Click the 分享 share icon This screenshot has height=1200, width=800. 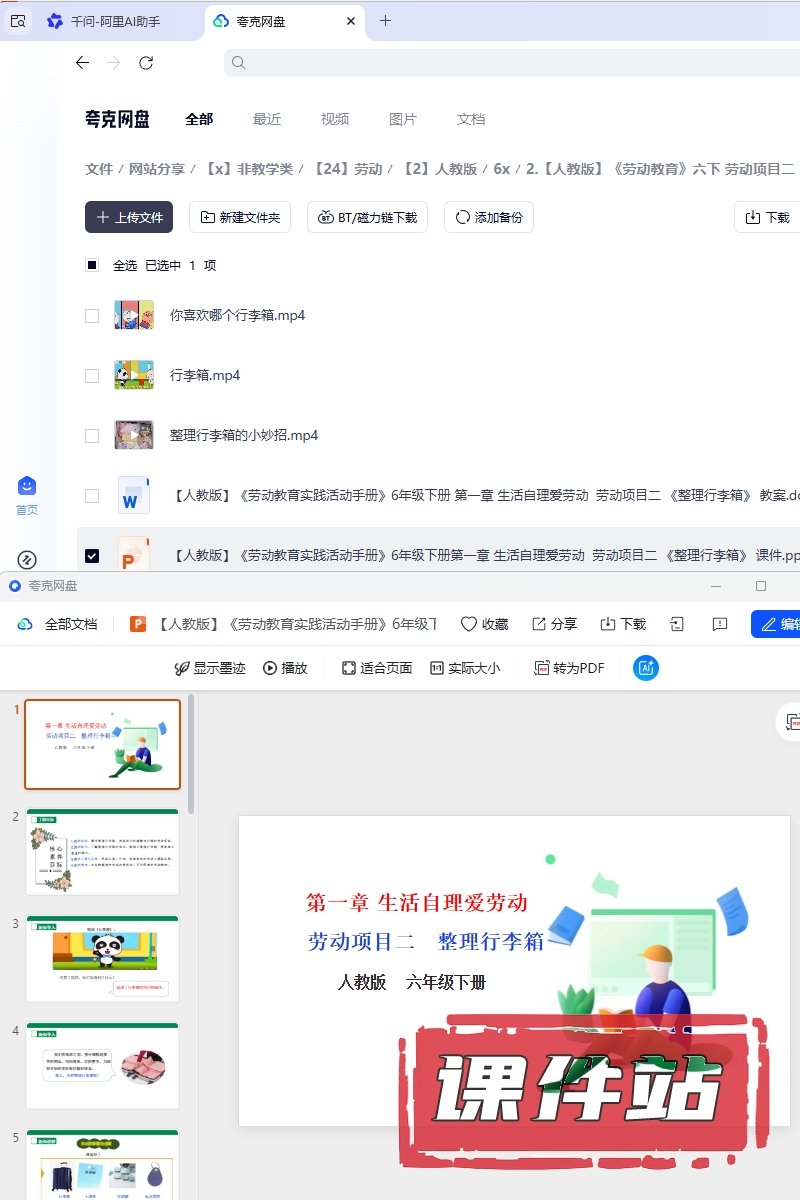pos(554,624)
